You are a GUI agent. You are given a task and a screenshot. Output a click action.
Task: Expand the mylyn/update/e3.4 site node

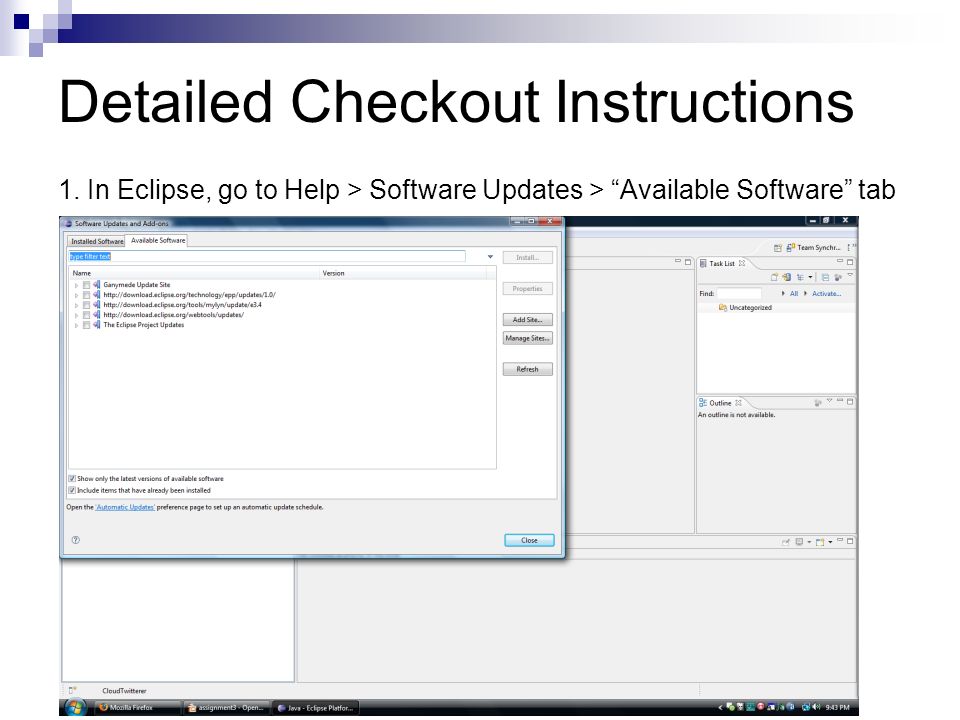[x=77, y=305]
